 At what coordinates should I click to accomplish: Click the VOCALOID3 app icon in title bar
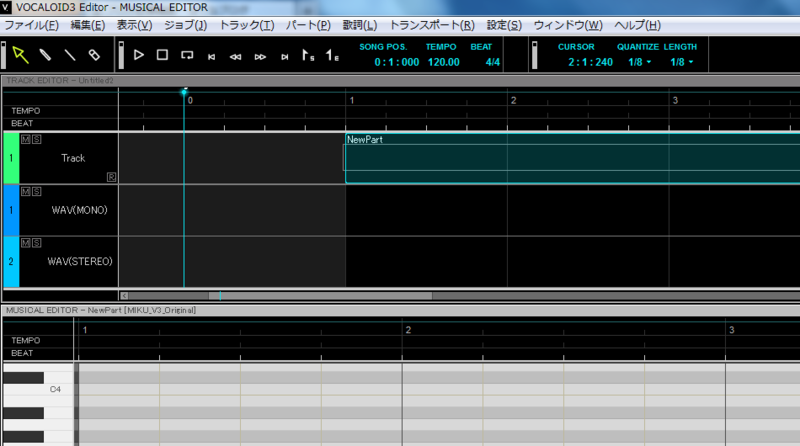coord(6,7)
